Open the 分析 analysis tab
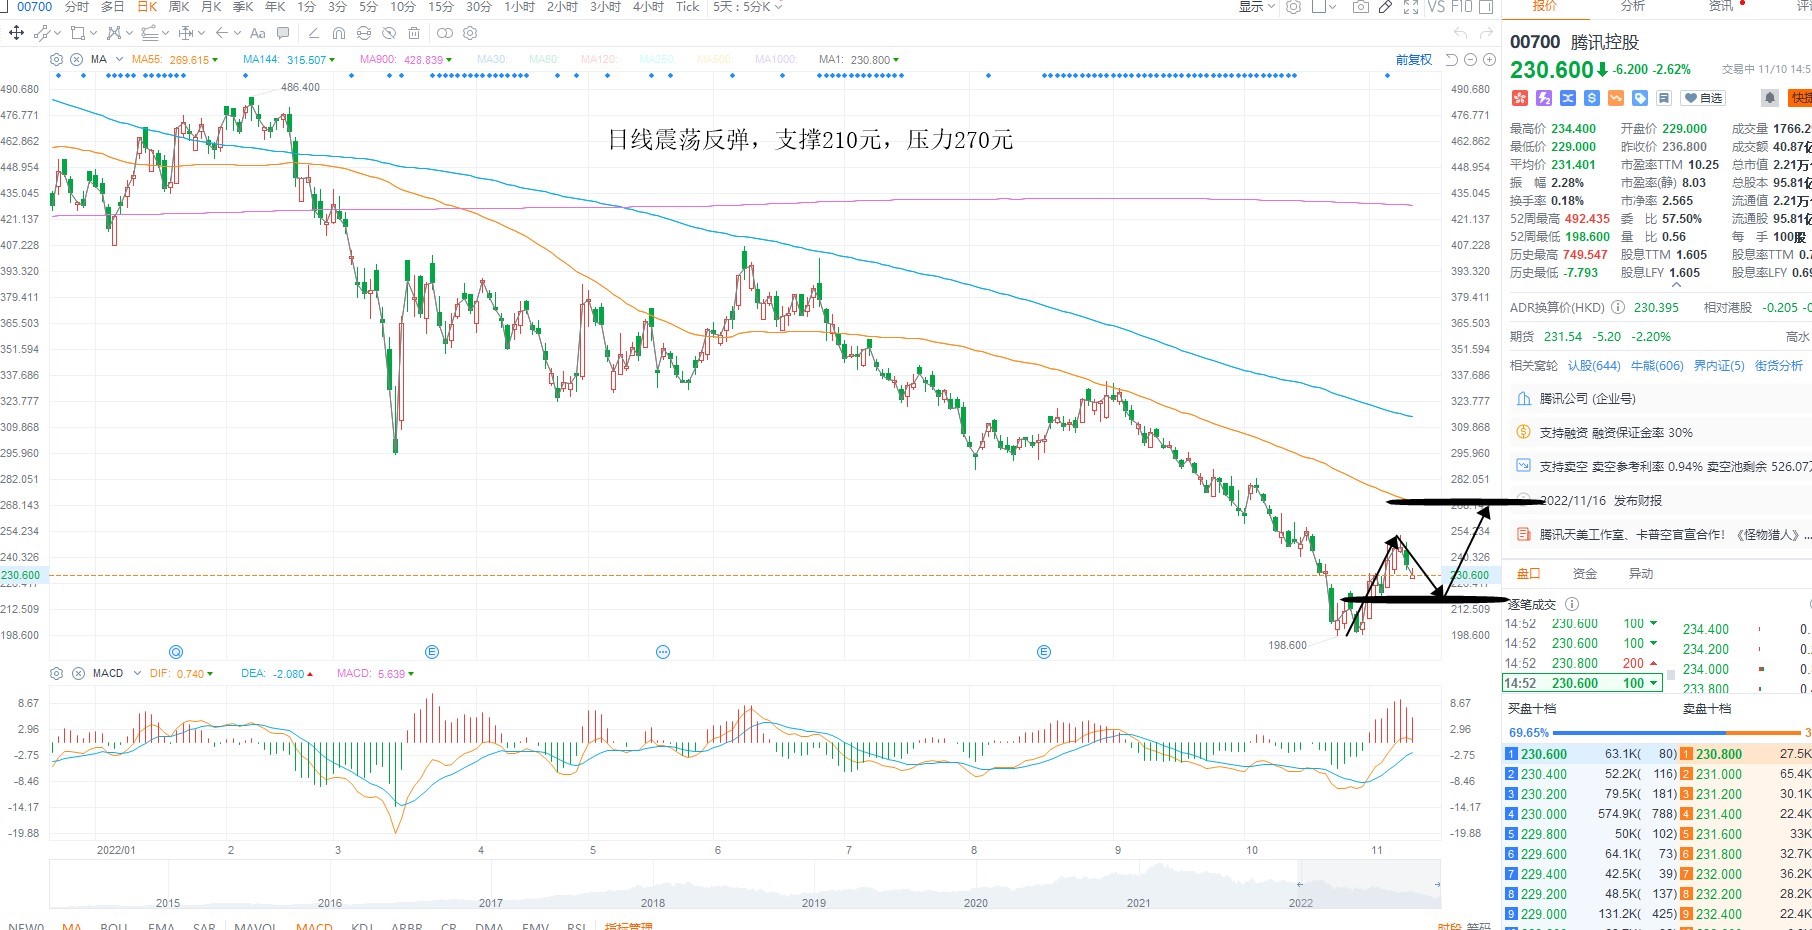The image size is (1812, 930). pyautogui.click(x=1633, y=6)
